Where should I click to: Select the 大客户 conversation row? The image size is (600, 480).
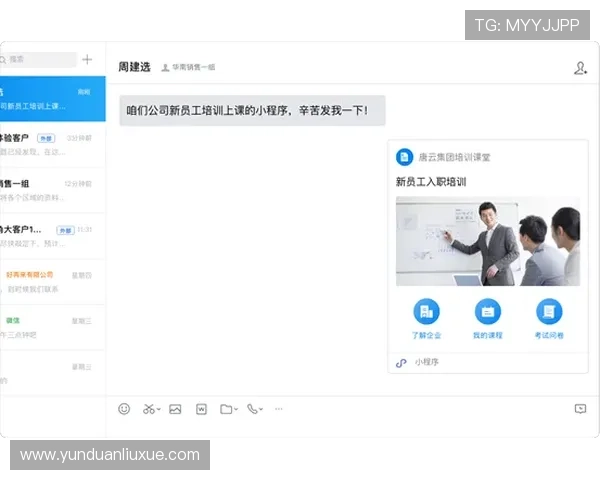[53, 236]
